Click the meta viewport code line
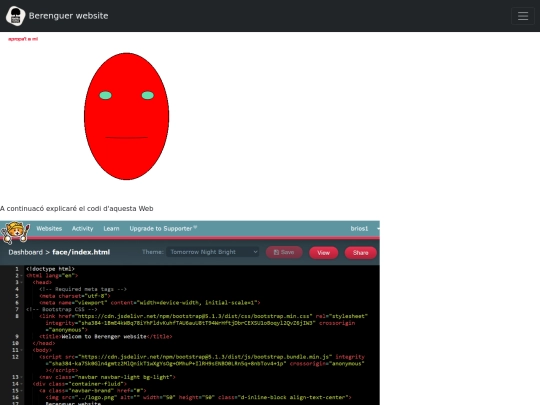Image resolution: width=540 pixels, height=405 pixels. click(150, 303)
